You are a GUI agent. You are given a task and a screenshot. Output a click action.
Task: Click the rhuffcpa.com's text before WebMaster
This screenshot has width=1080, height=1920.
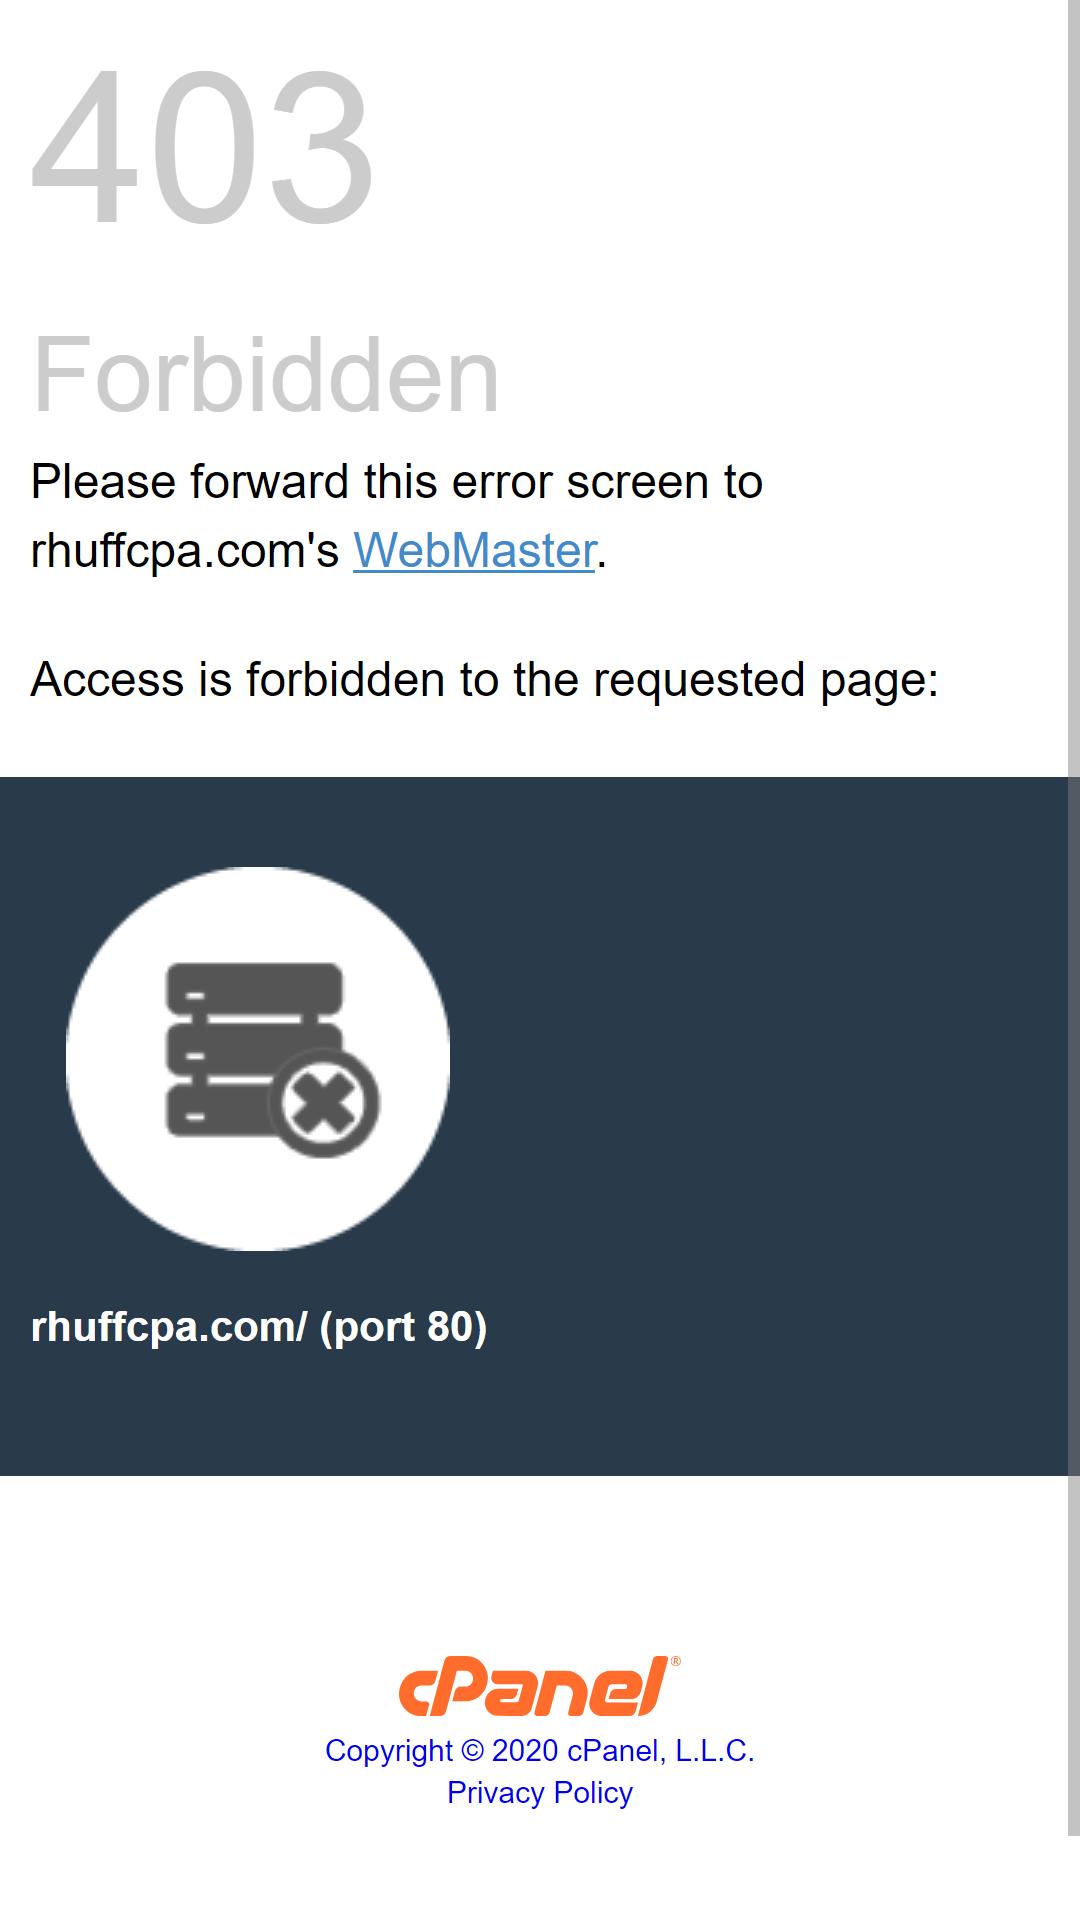click(x=185, y=550)
